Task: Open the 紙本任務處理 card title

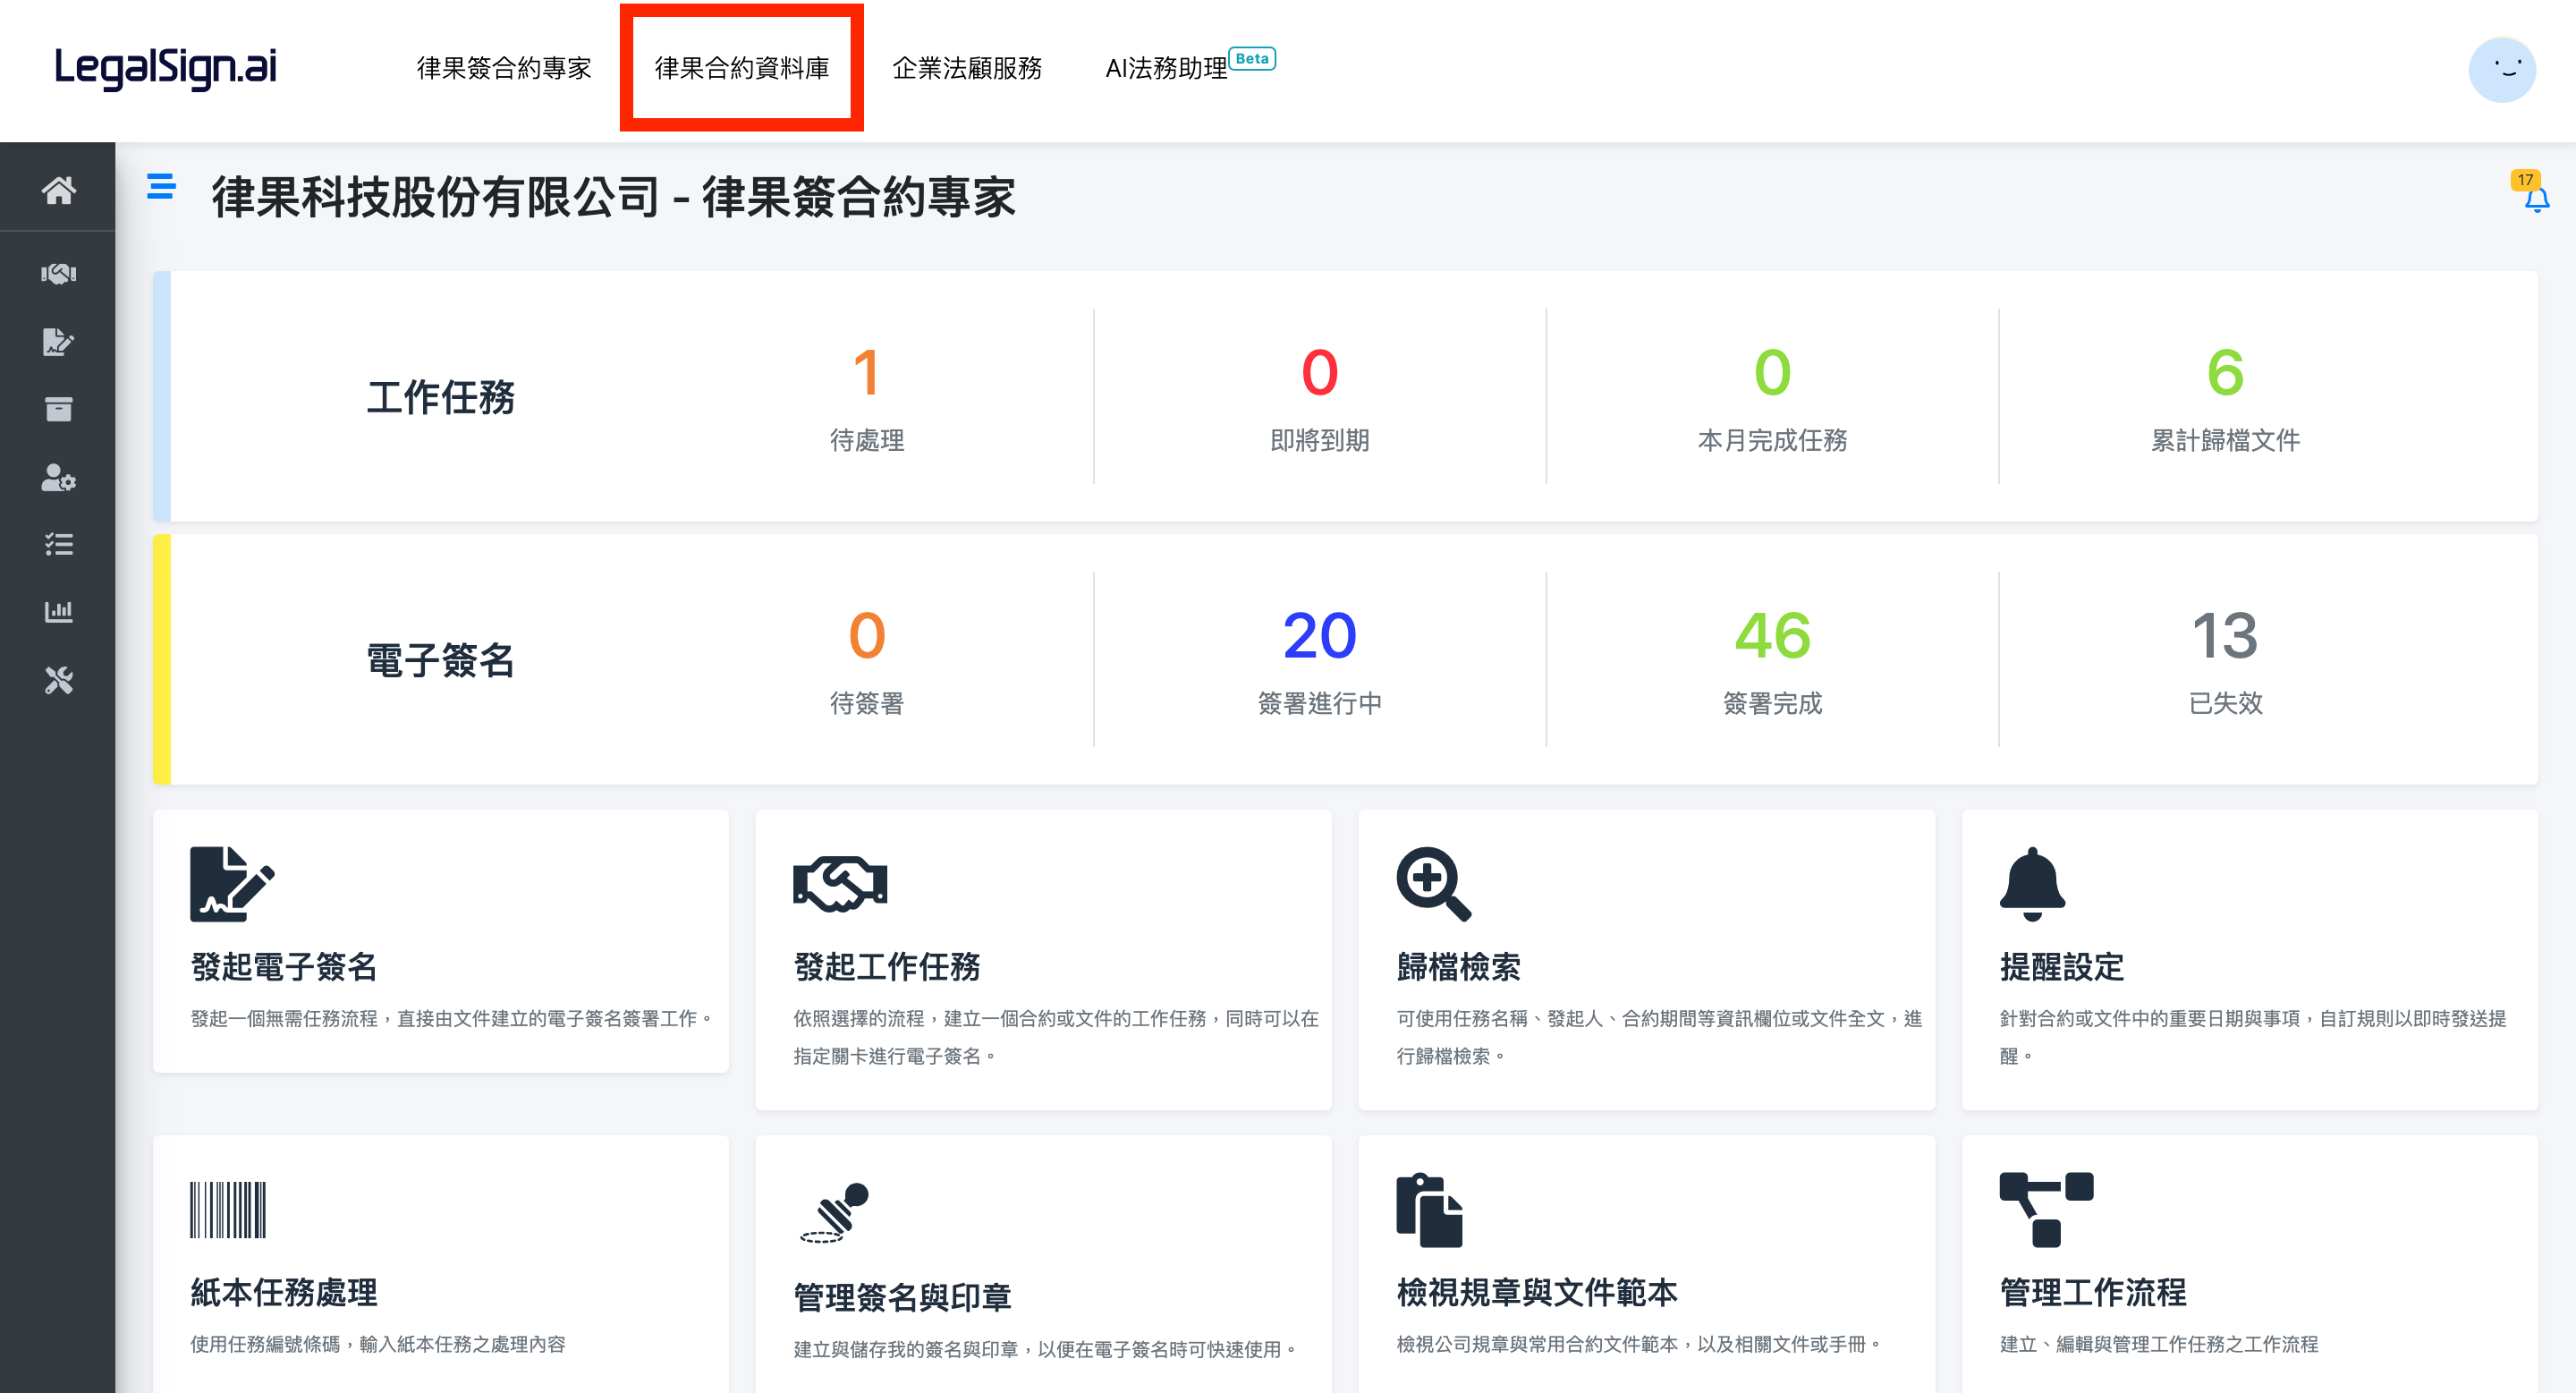Action: [284, 1292]
